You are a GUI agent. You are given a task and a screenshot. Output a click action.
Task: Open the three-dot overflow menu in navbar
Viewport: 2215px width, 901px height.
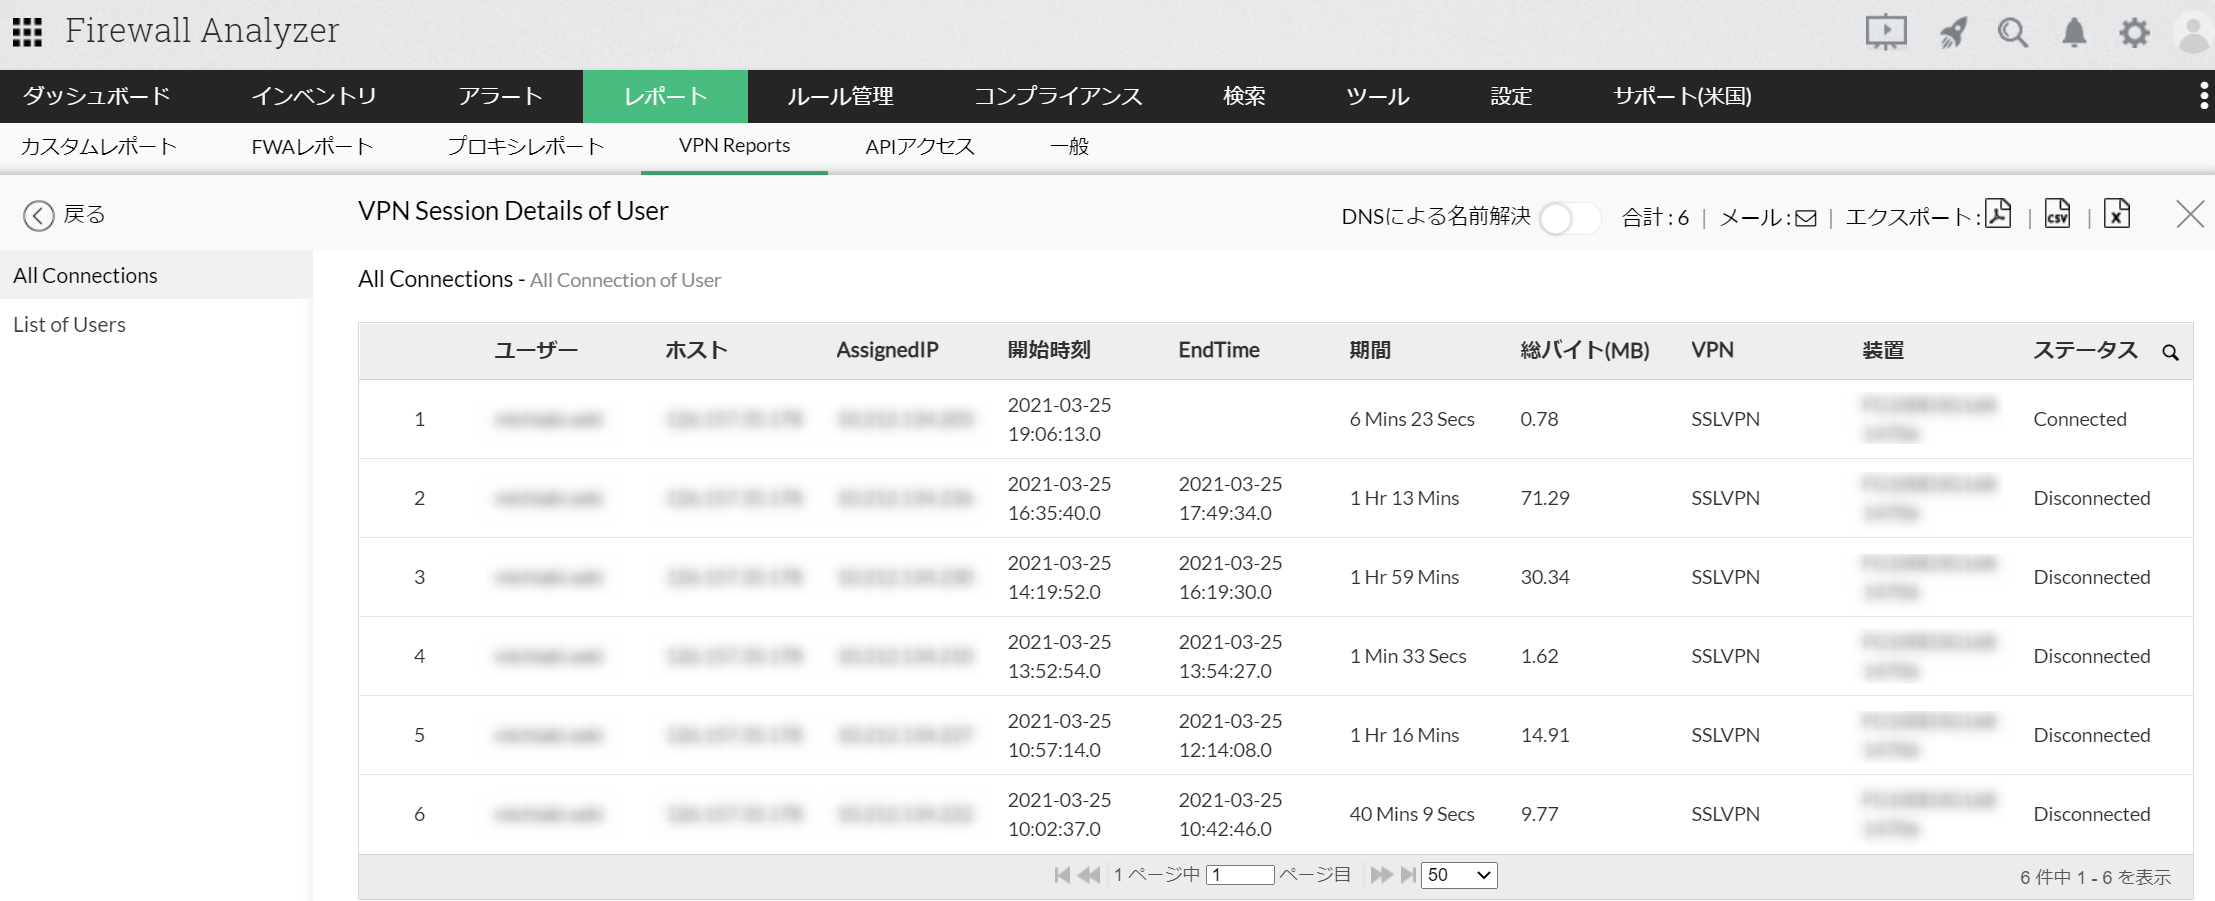(2203, 96)
